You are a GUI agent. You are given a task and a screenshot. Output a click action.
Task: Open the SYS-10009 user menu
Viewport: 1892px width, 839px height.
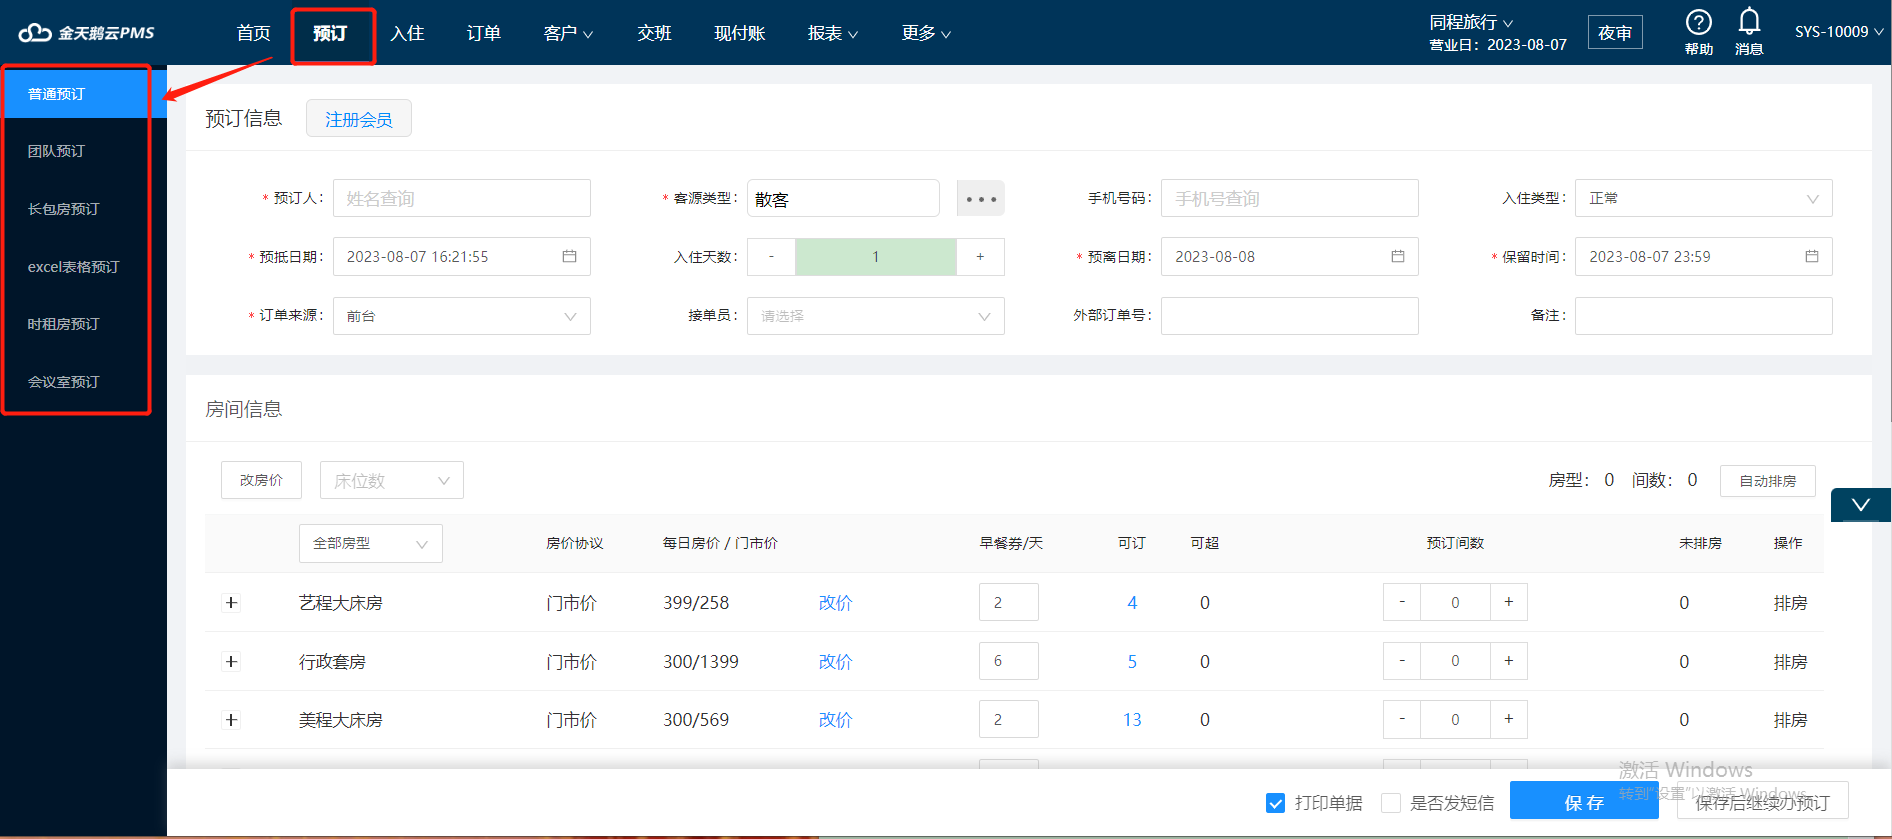pos(1839,32)
